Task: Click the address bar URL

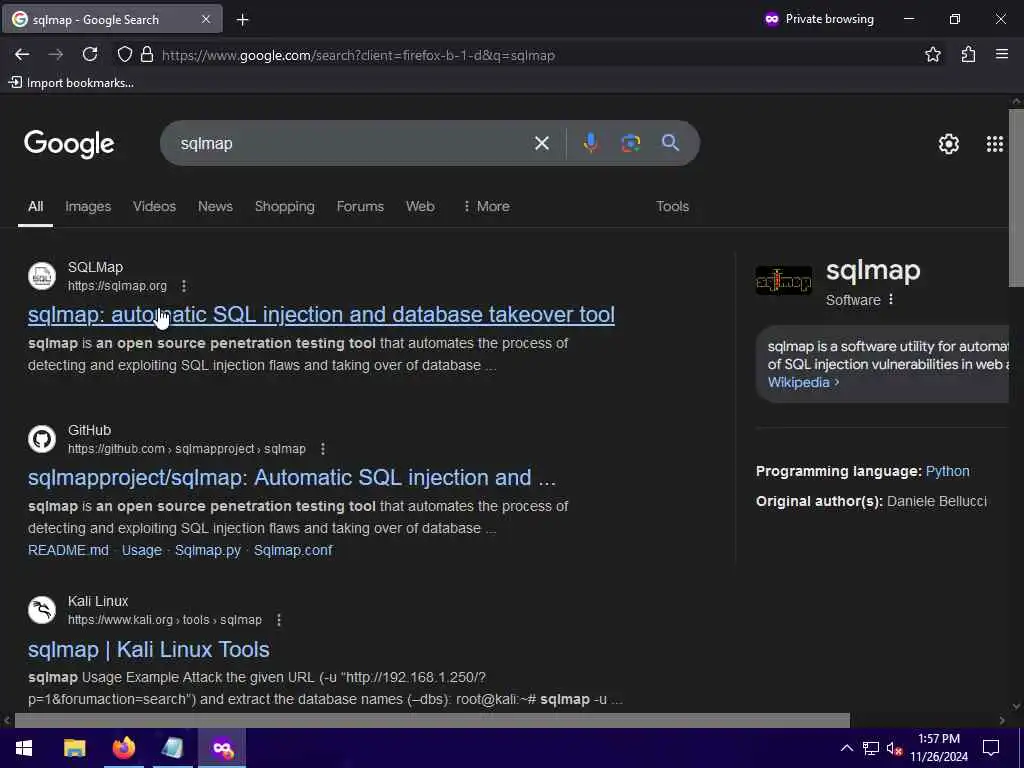Action: click(x=359, y=56)
